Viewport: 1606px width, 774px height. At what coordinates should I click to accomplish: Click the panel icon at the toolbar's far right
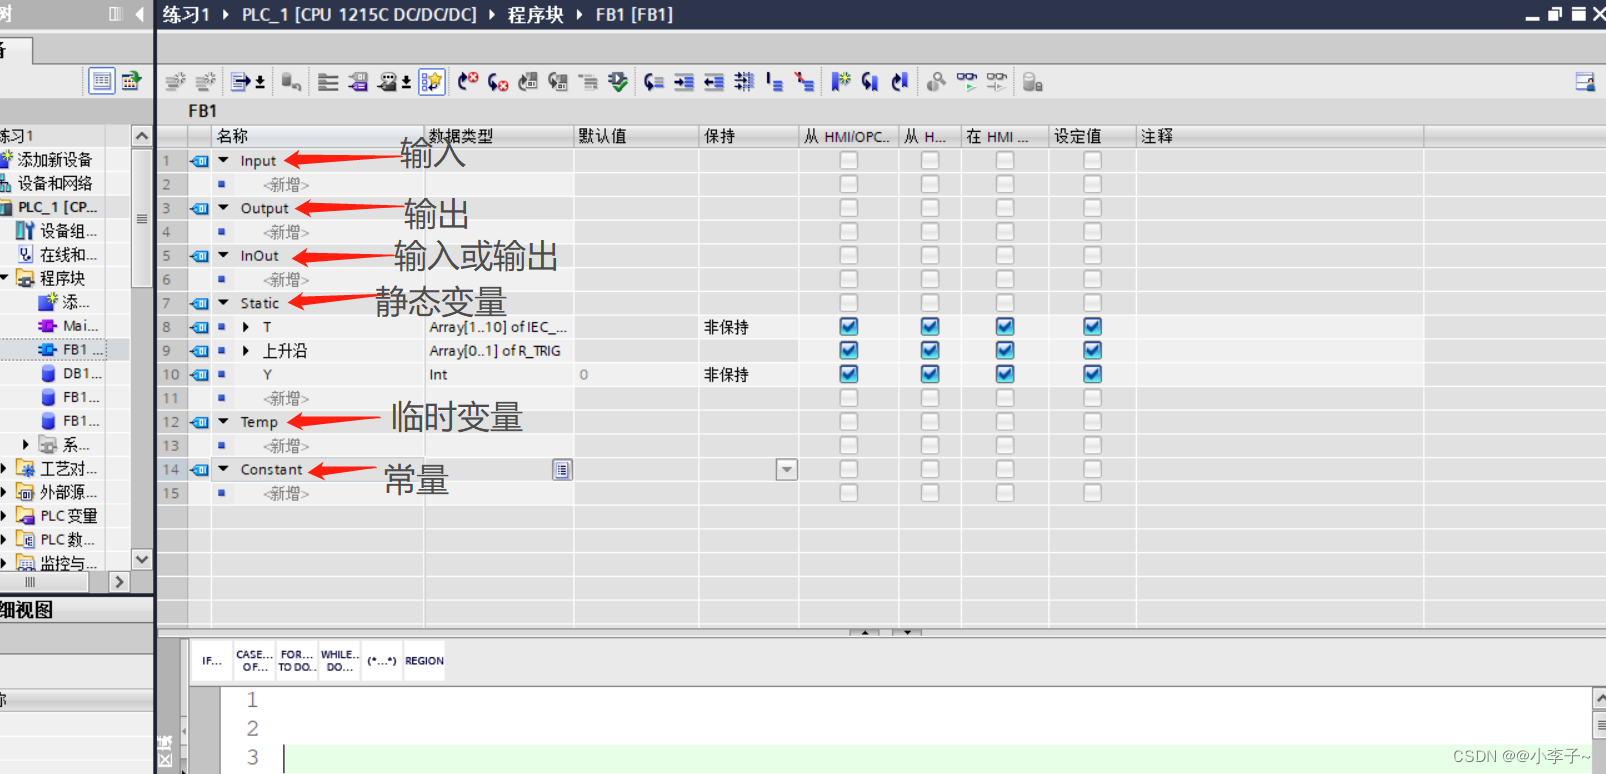pyautogui.click(x=1585, y=82)
